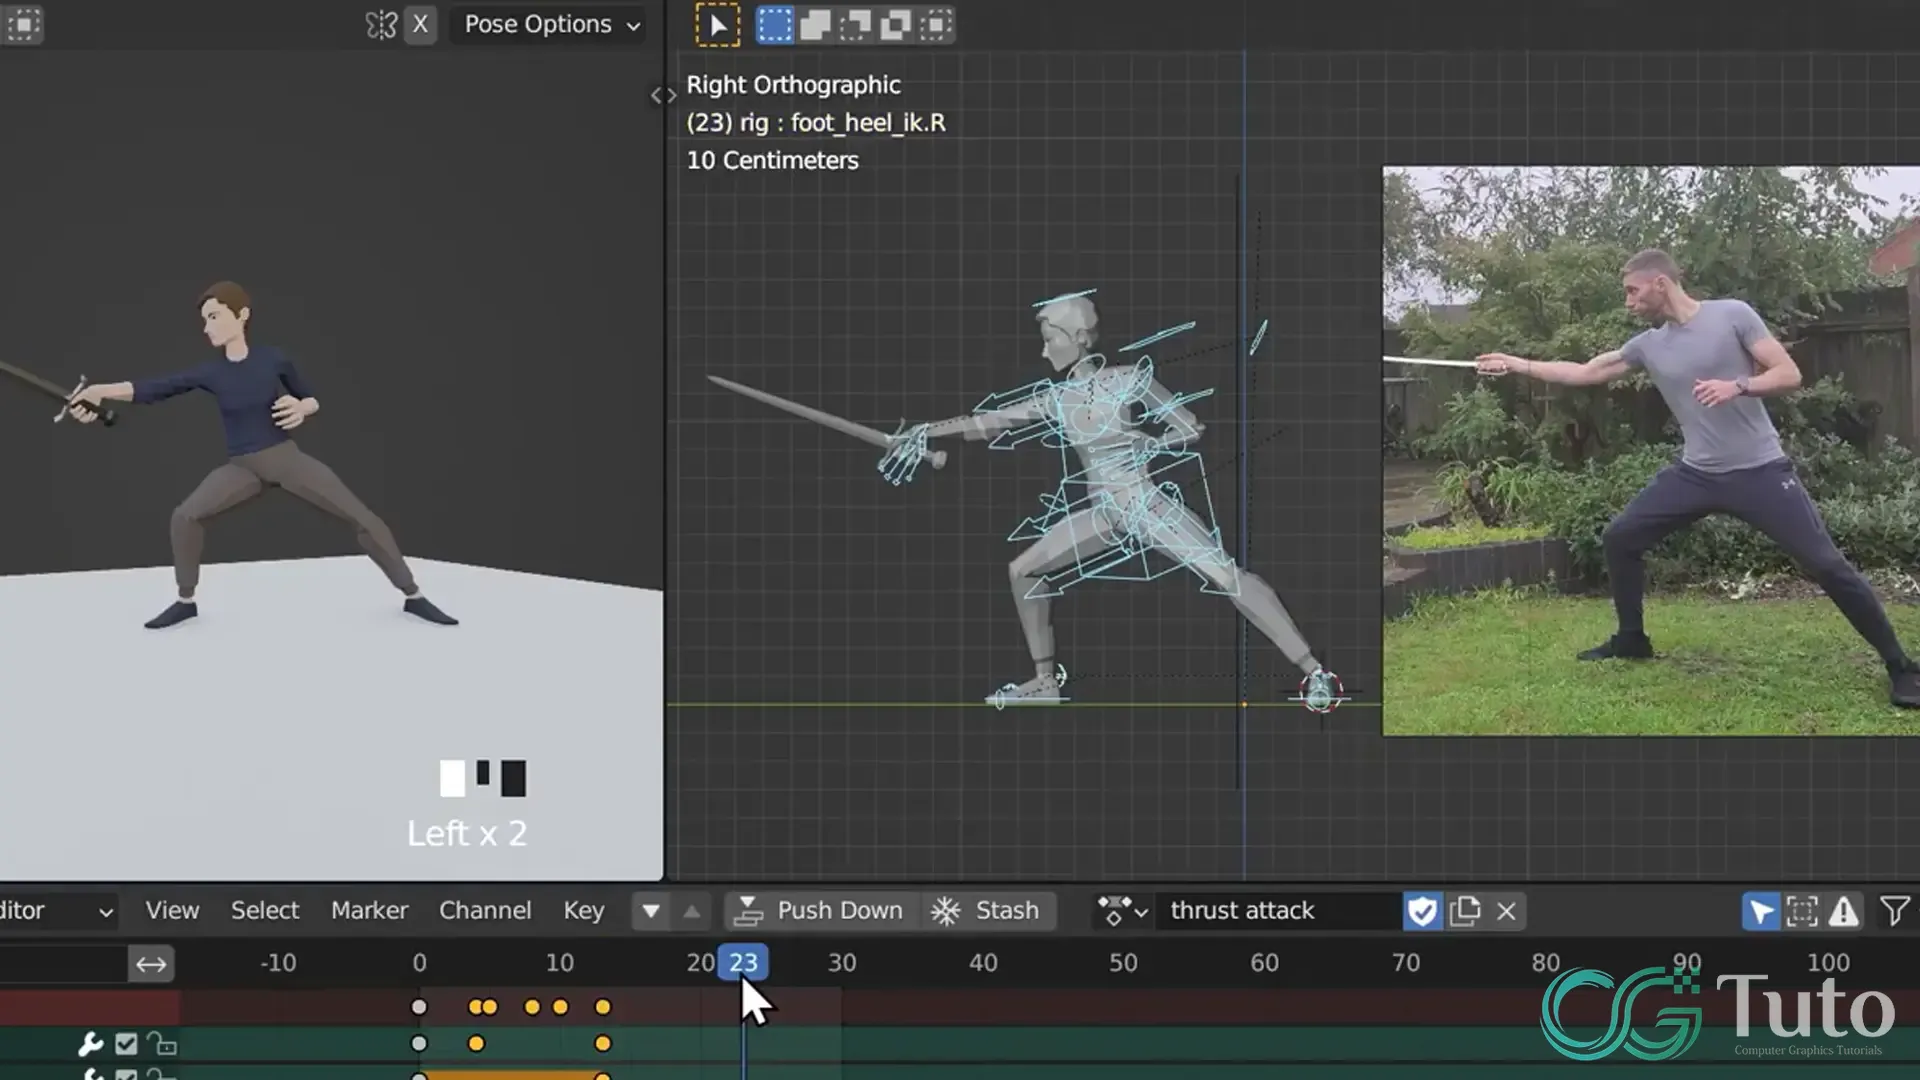
Task: Open the filter funnel icon in Dope Sheet header
Action: tap(1896, 911)
